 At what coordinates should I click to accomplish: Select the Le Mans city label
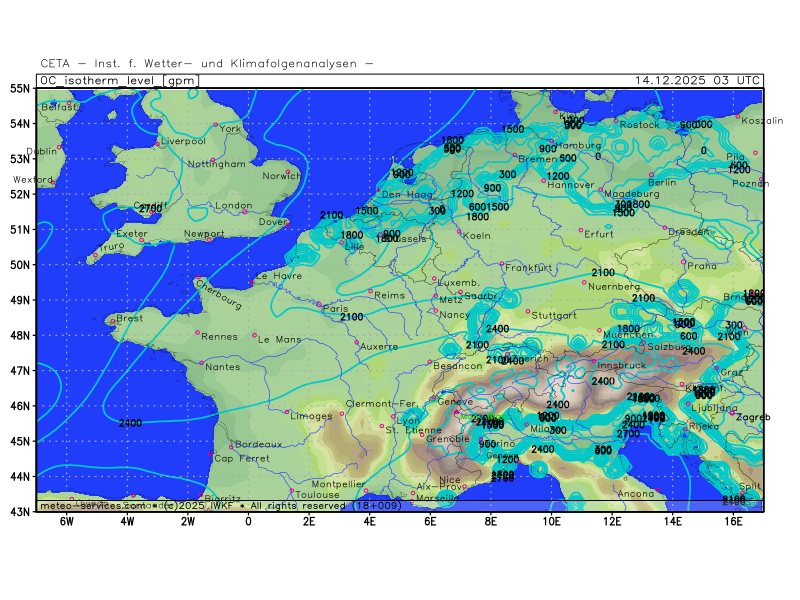point(279,340)
